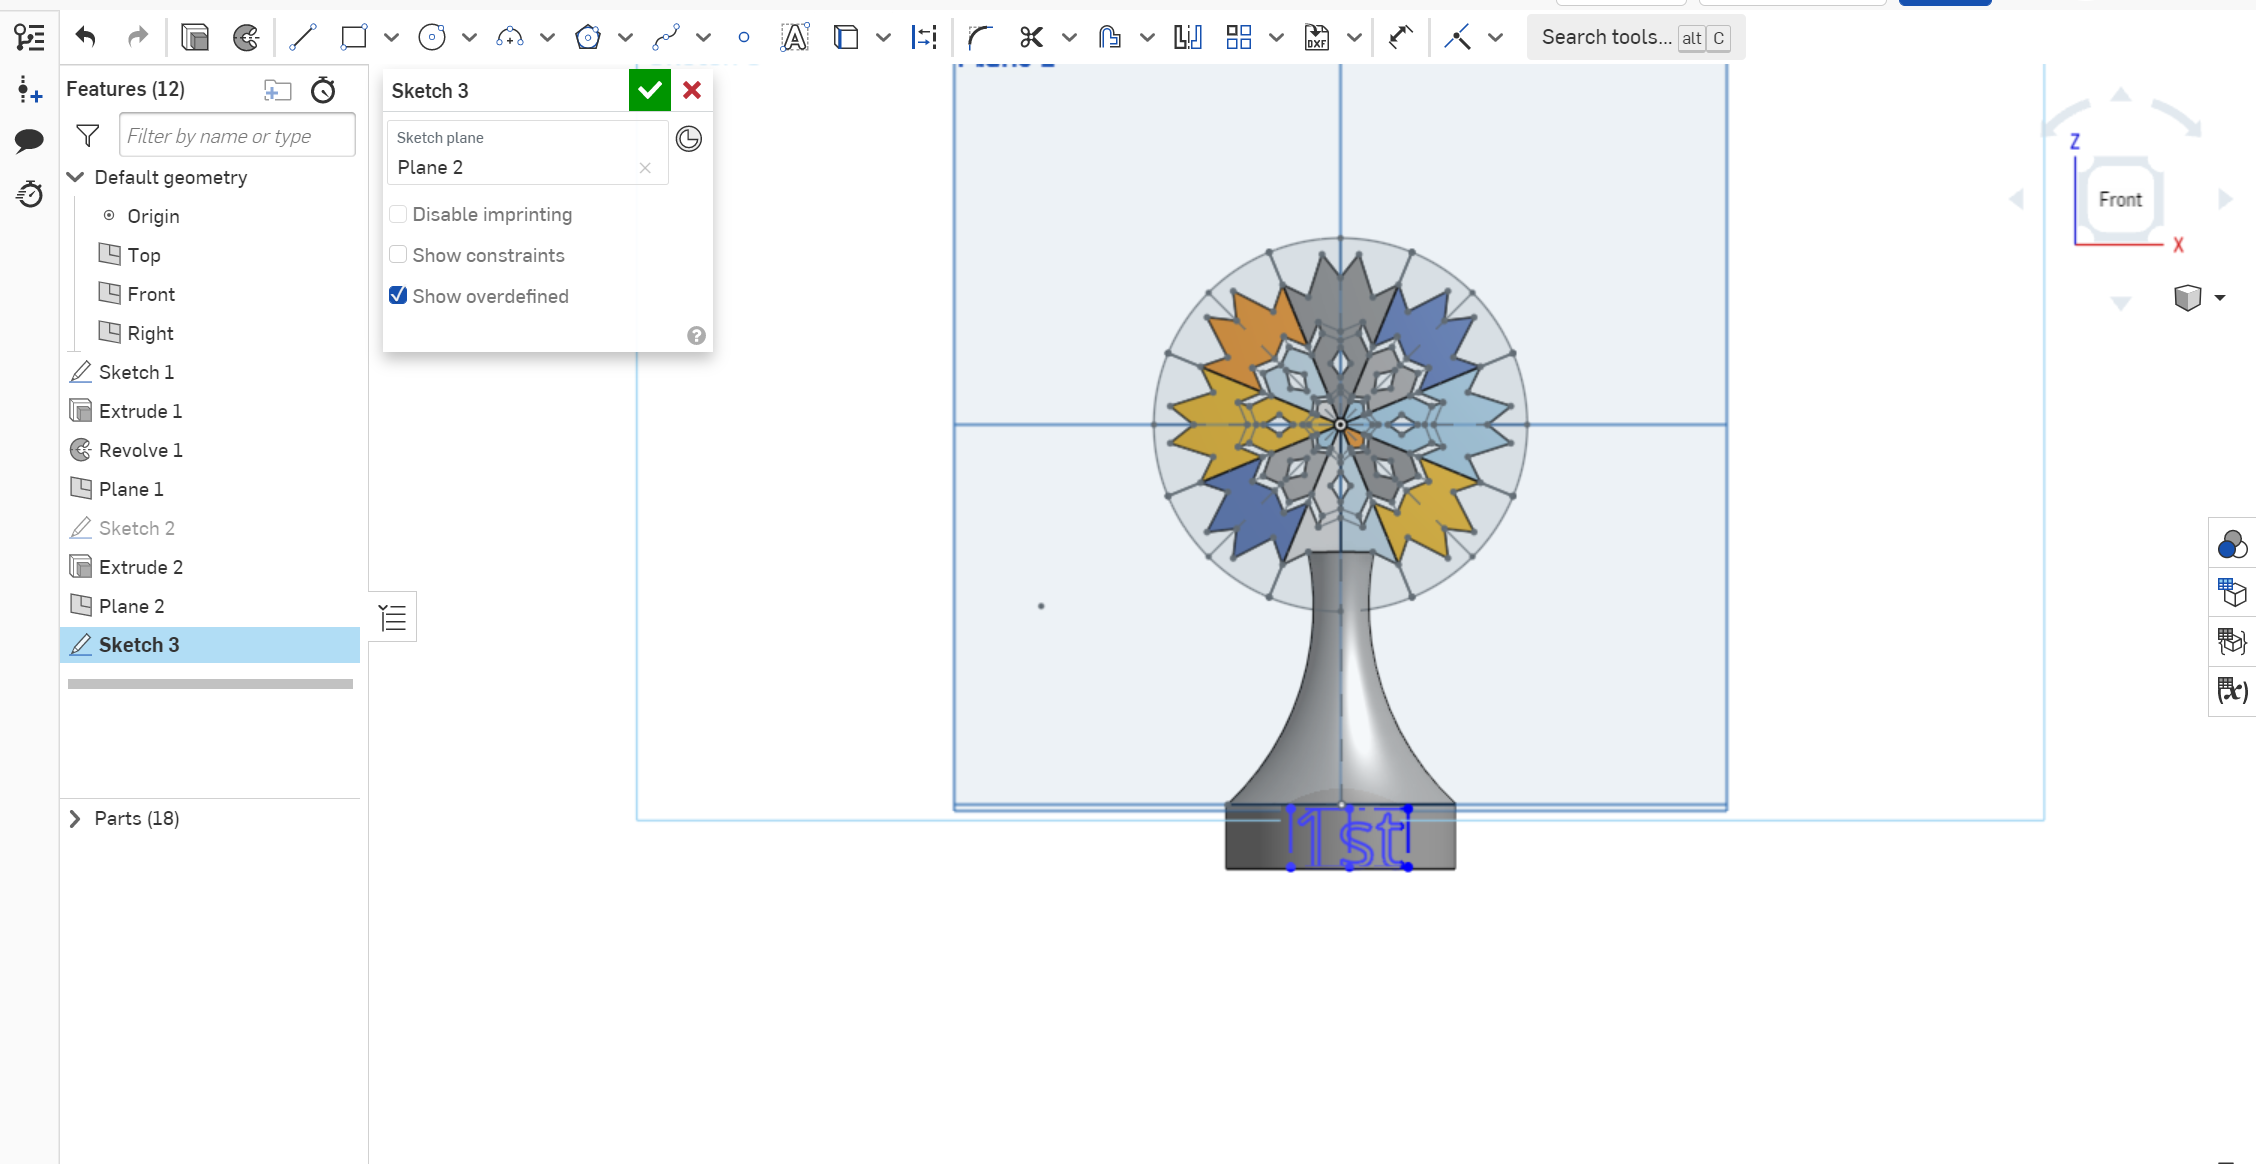The height and width of the screenshot is (1164, 2256).
Task: Click the help icon in Sketch 3 dialog
Action: coord(696,335)
